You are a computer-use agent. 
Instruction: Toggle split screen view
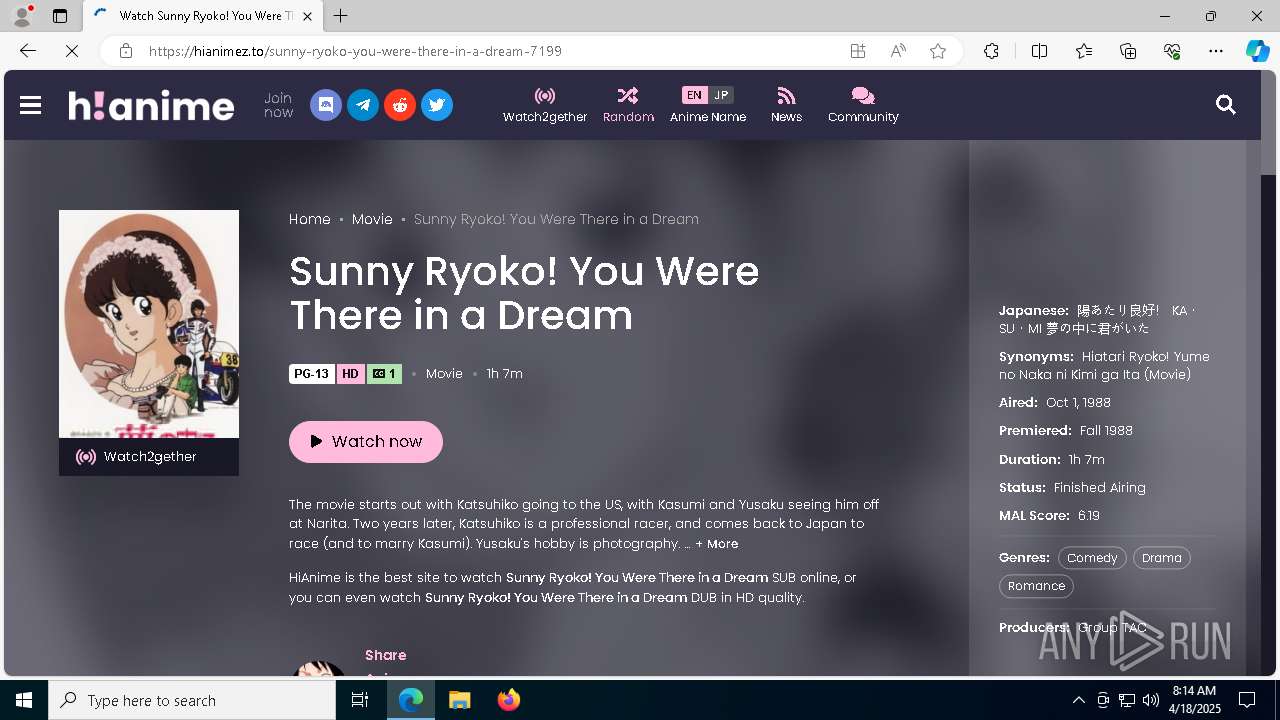1039,51
